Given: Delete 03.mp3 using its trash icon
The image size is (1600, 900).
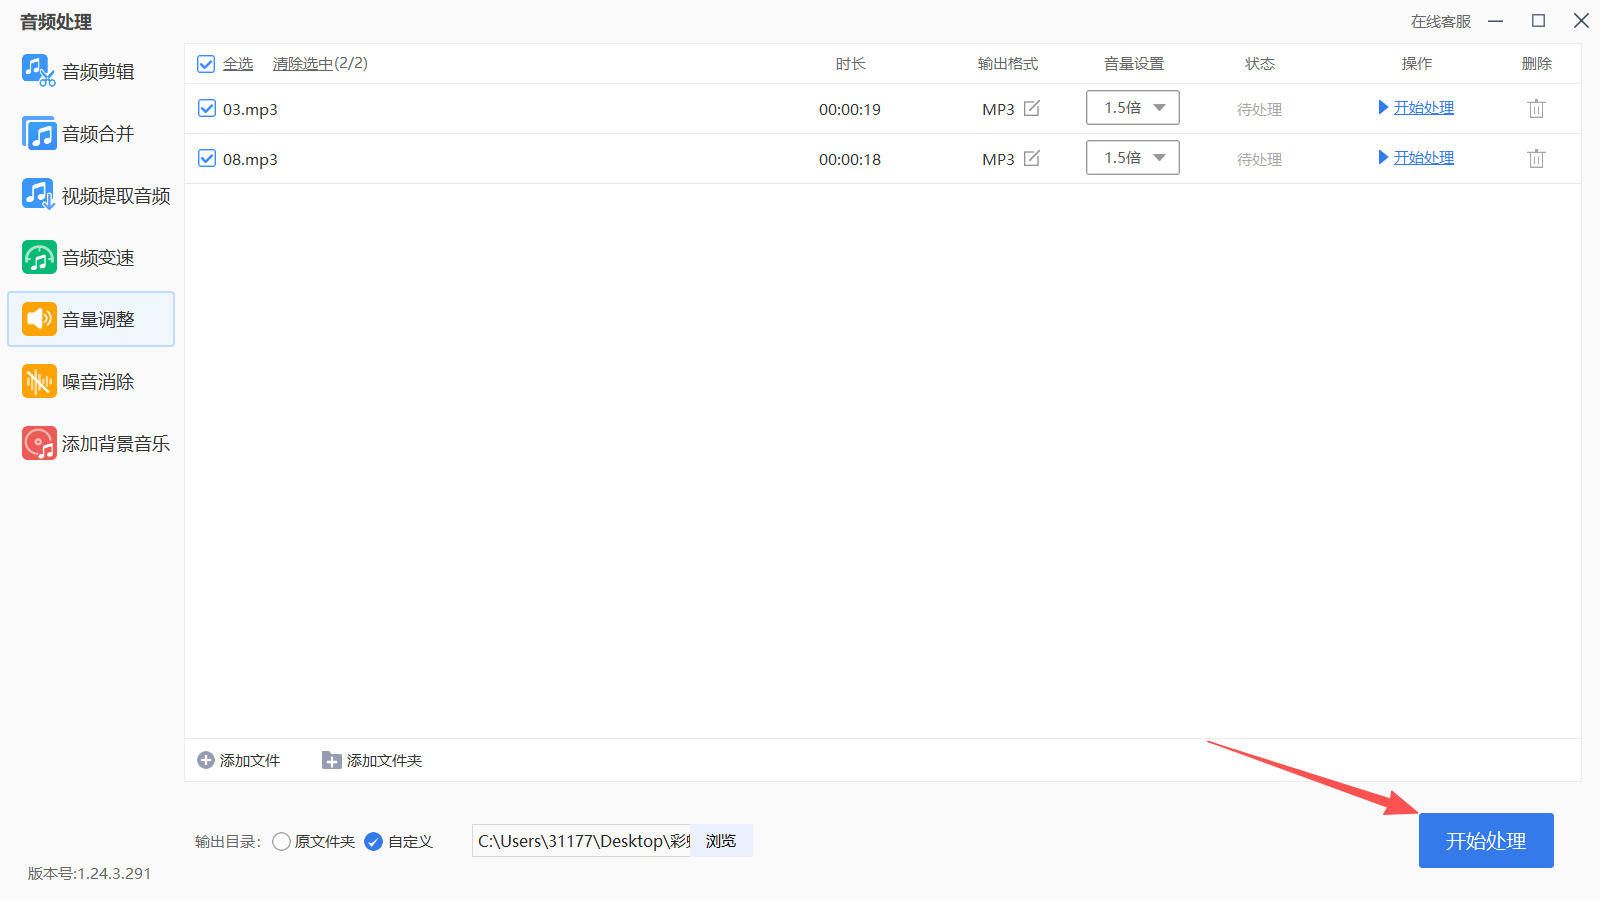Looking at the screenshot, I should [1536, 108].
